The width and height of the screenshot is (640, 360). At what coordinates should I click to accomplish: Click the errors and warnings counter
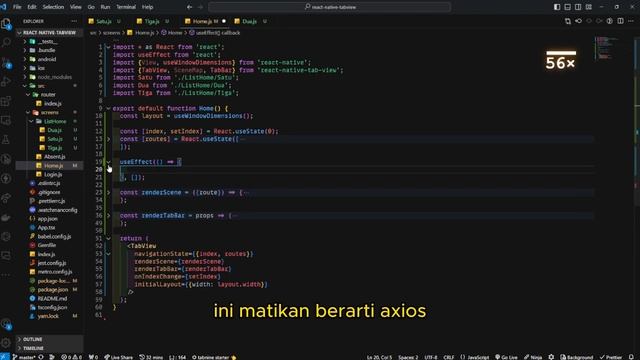coord(71,357)
